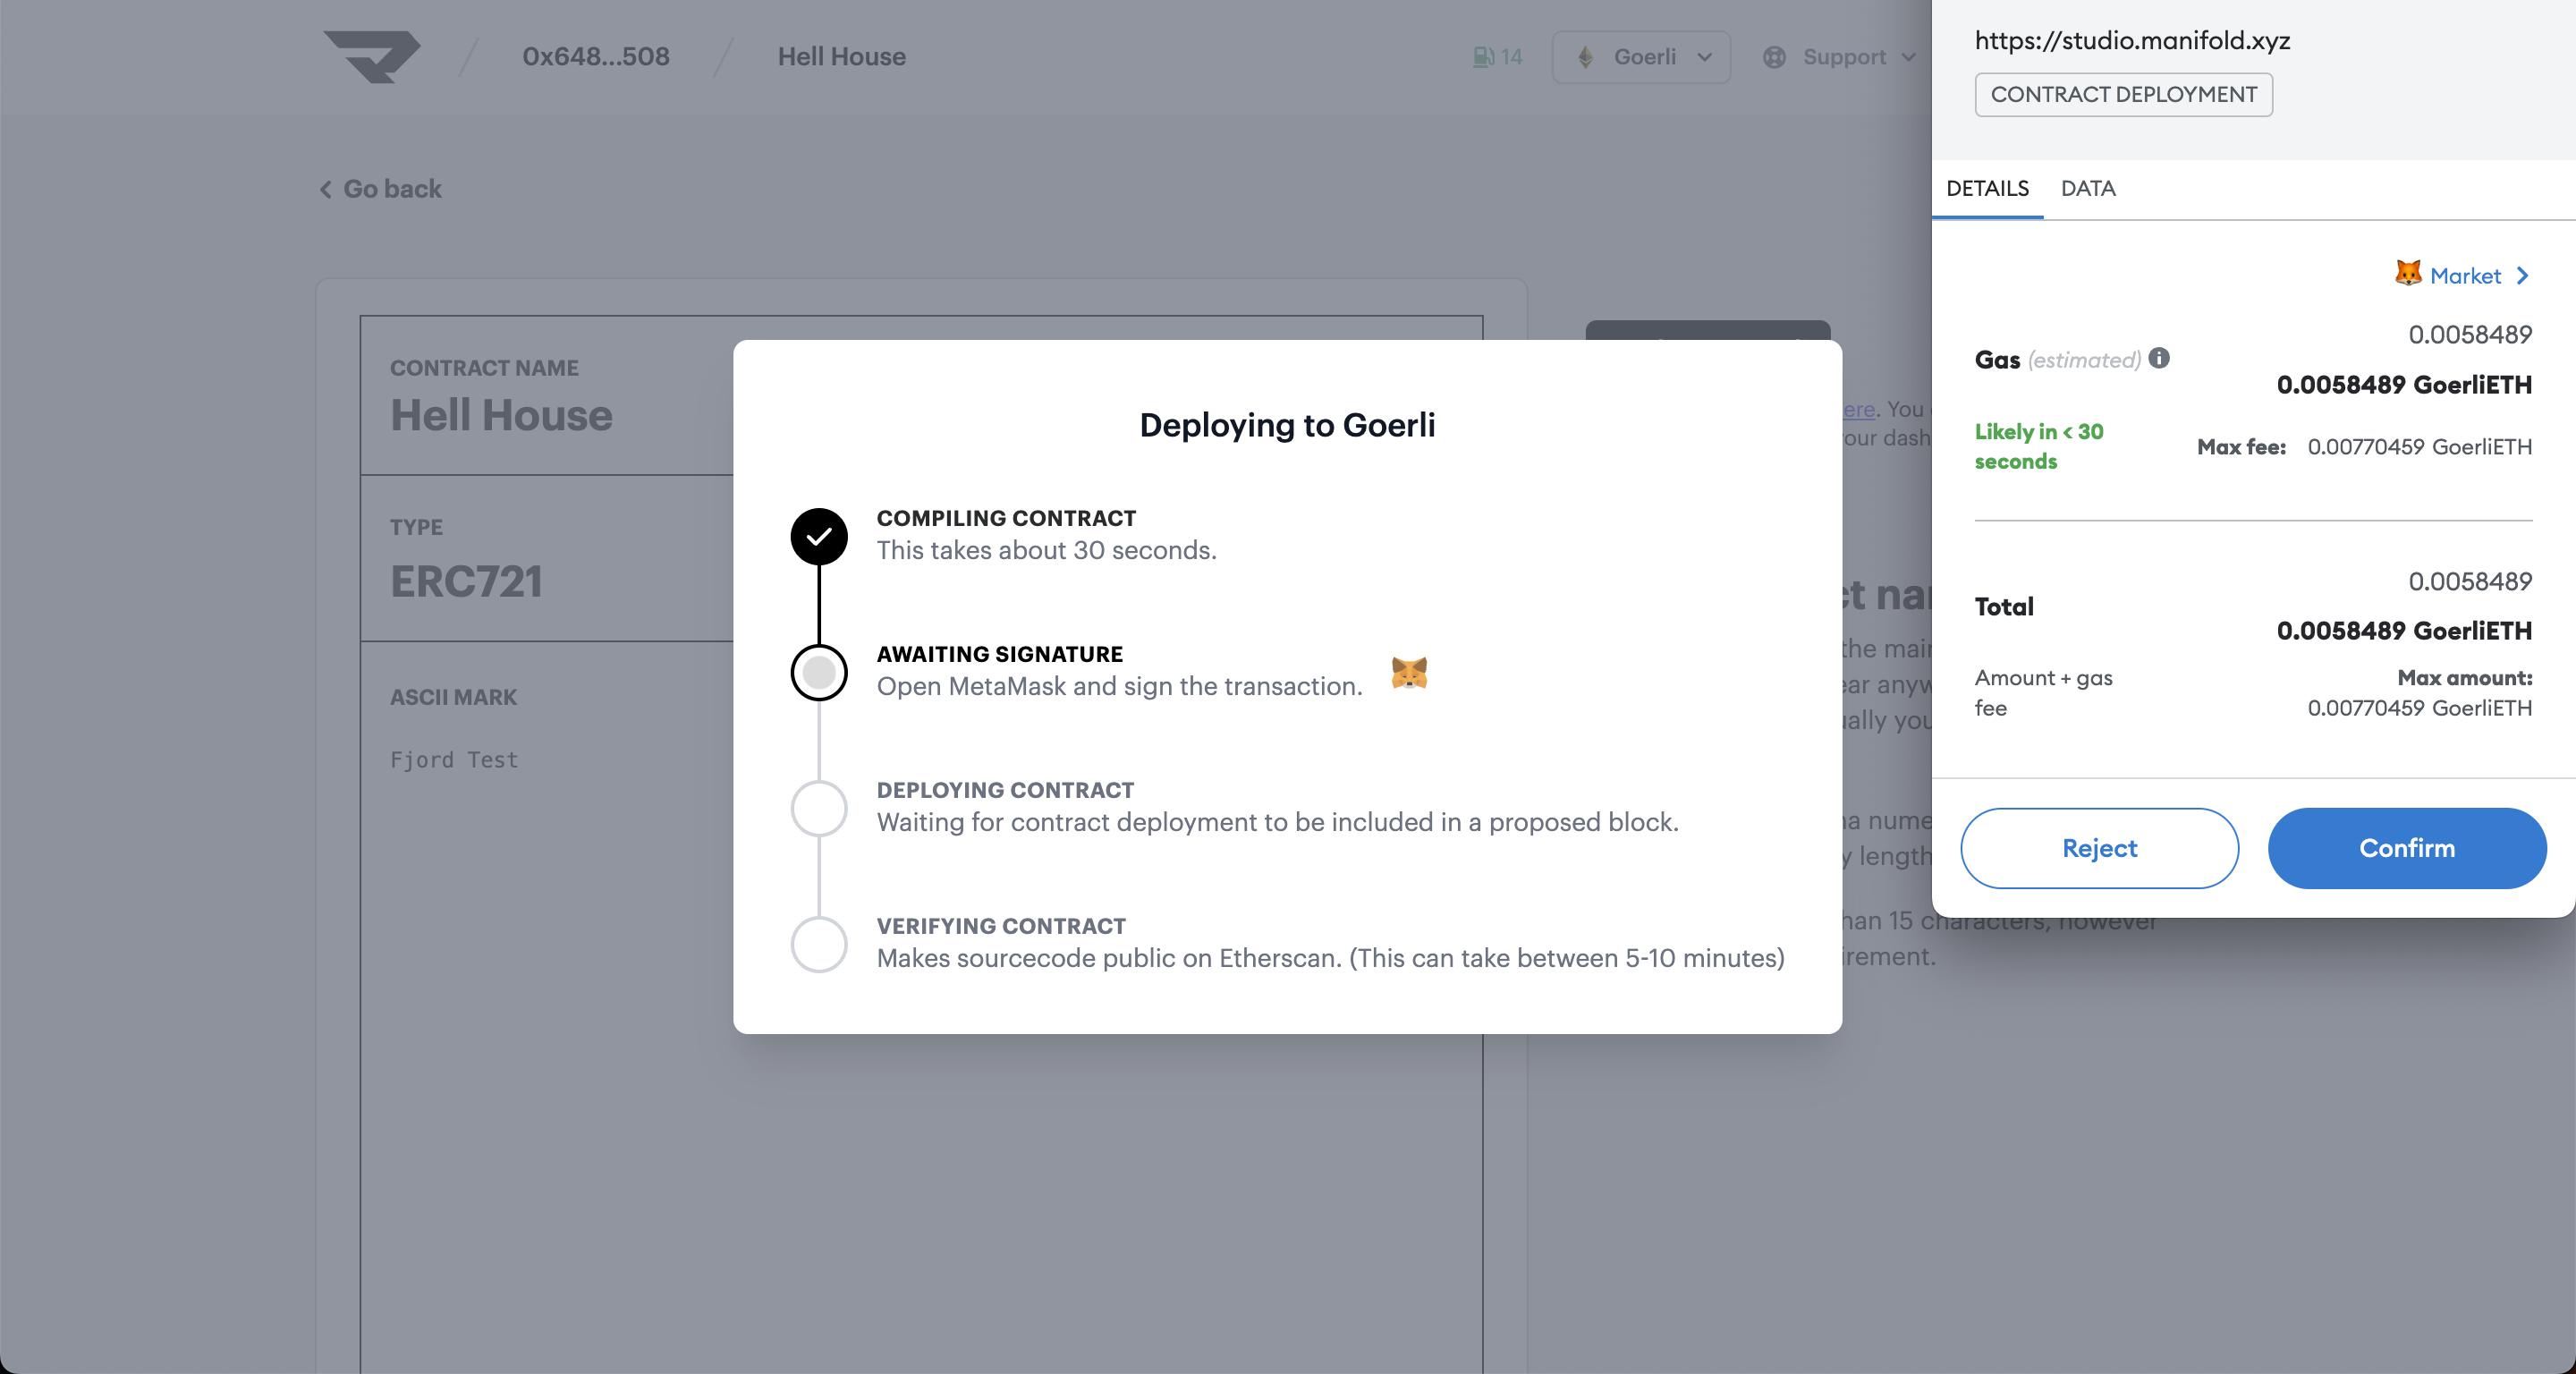
Task: Click the 0x648...508 wallet breadcrumb
Action: (x=596, y=57)
